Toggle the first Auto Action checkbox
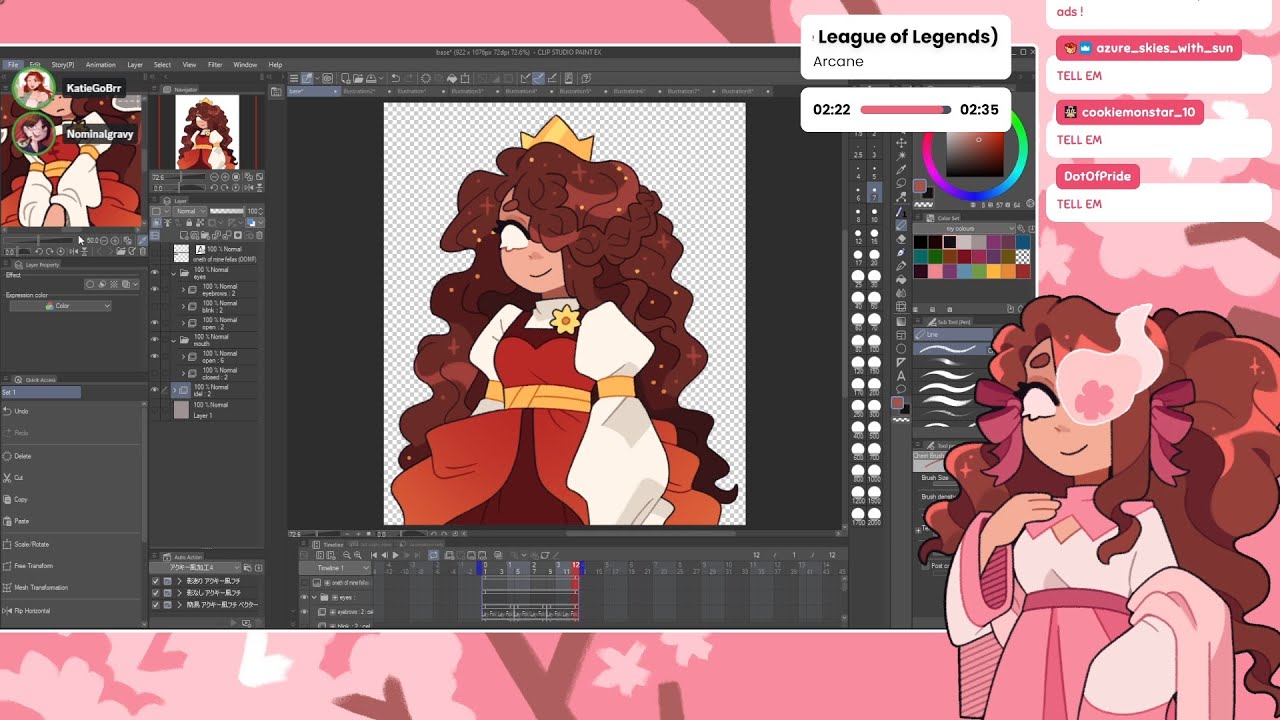Viewport: 1280px width, 720px height. [x=155, y=581]
